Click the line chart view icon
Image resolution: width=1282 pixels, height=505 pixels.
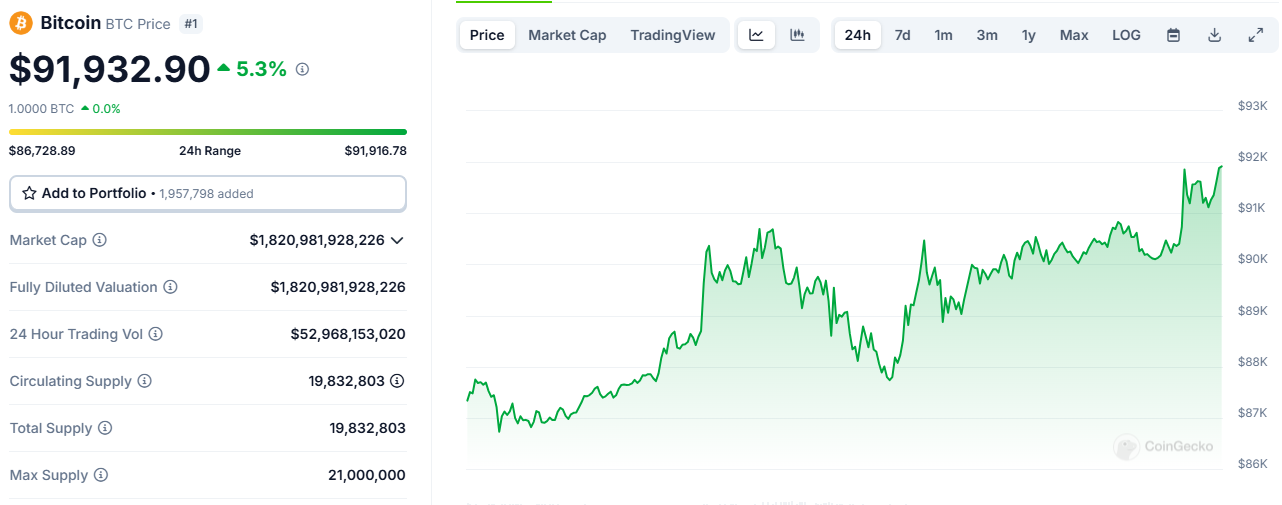pyautogui.click(x=757, y=35)
